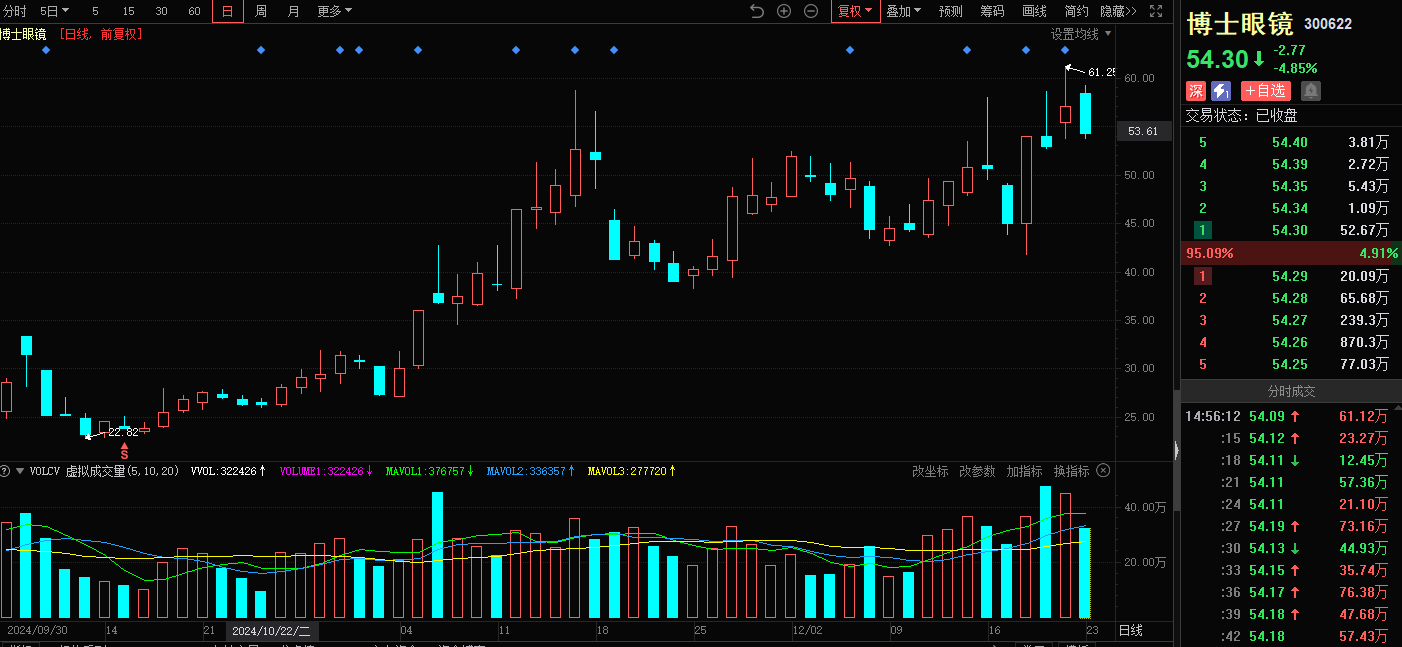Hide the side panel via 隐藏>>

[1118, 11]
